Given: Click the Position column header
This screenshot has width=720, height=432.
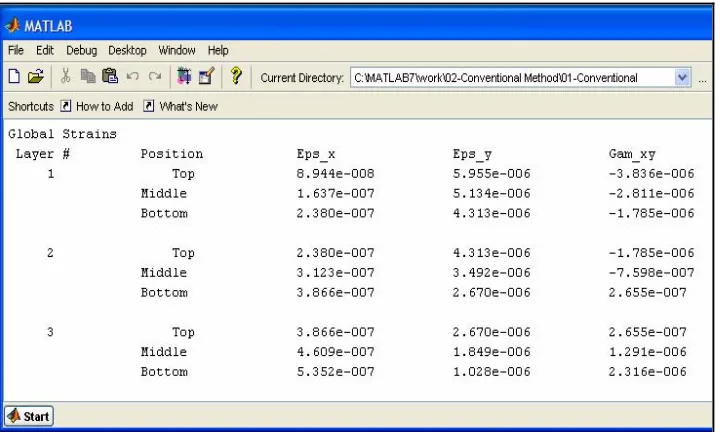Looking at the screenshot, I should point(172,154).
